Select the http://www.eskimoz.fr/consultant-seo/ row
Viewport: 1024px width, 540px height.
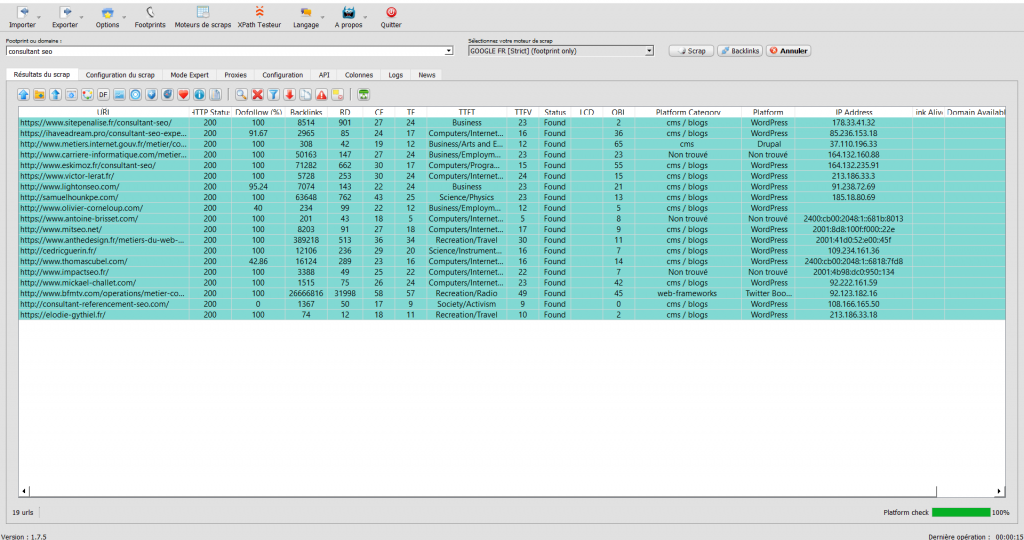(512, 165)
